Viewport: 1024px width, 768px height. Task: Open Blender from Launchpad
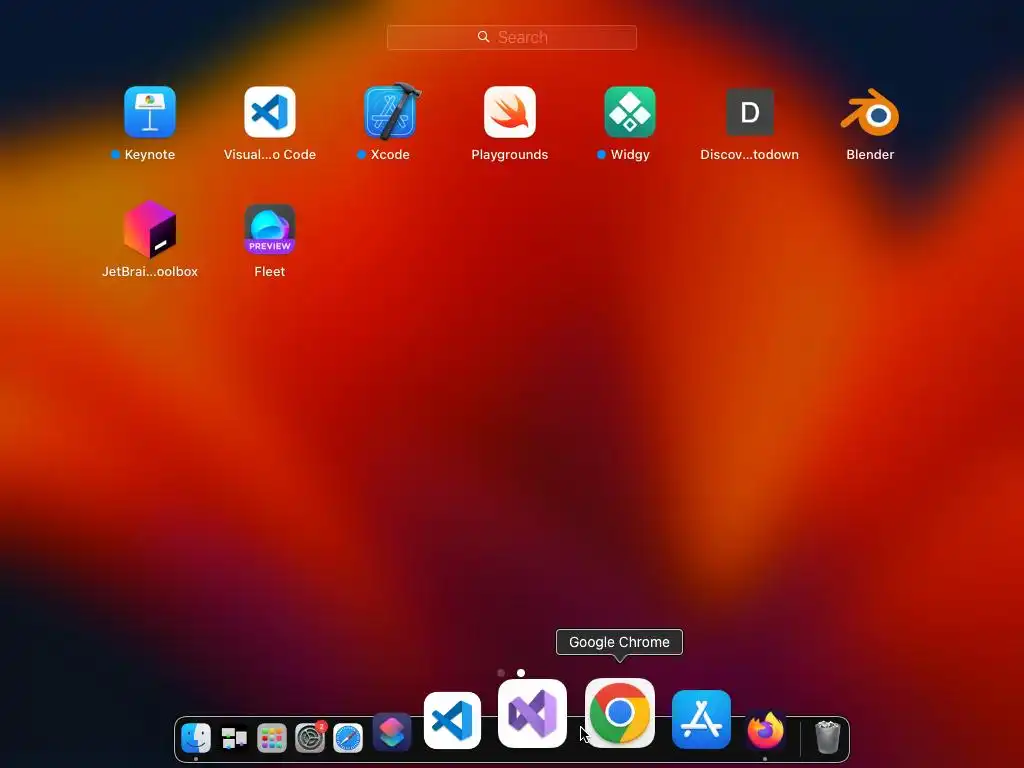click(x=870, y=112)
